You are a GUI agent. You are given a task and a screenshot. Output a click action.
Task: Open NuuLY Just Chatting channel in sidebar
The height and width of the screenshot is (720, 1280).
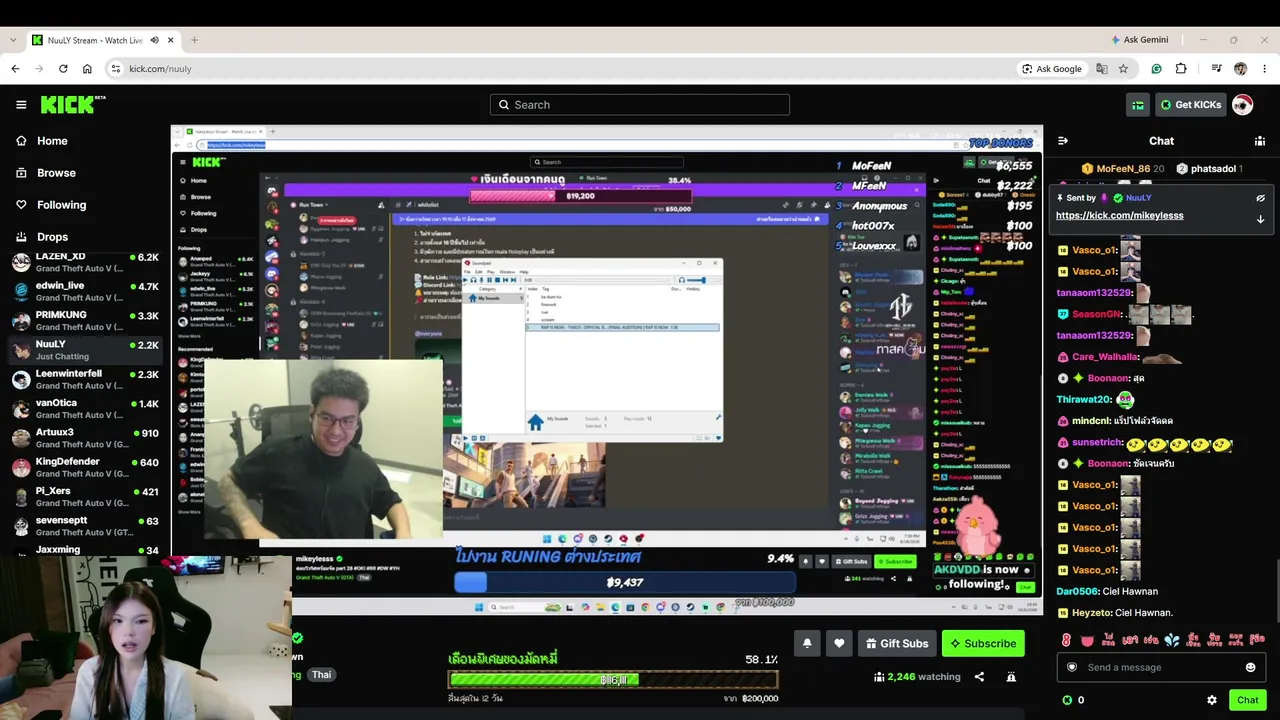coord(85,349)
